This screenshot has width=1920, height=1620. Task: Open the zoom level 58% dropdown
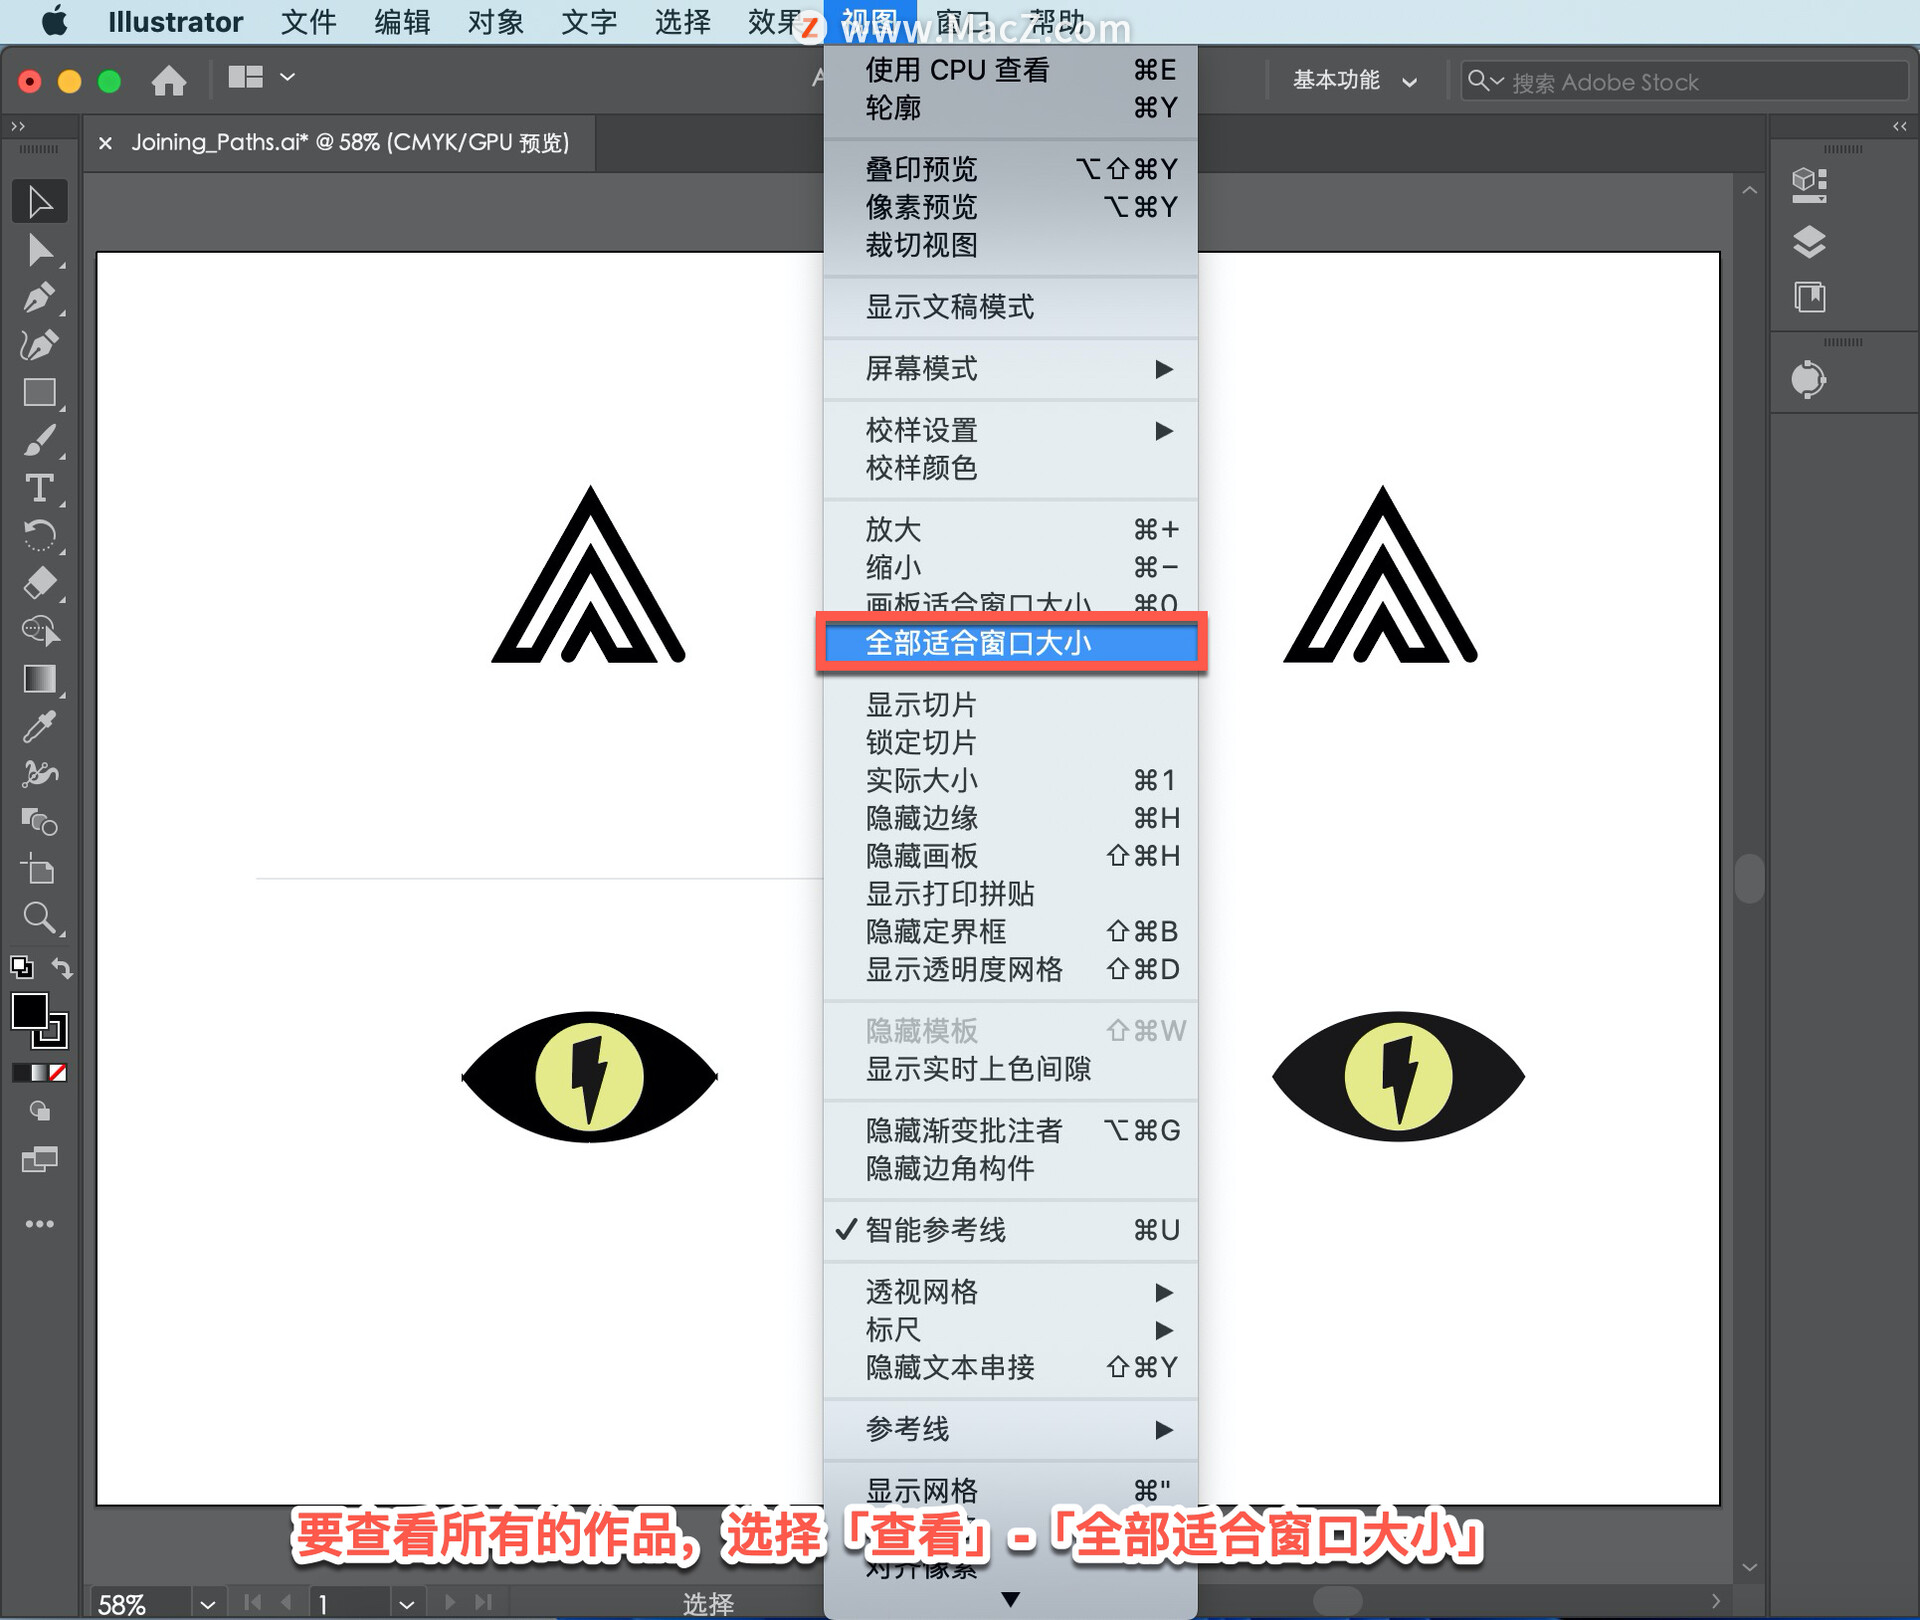pyautogui.click(x=207, y=1603)
